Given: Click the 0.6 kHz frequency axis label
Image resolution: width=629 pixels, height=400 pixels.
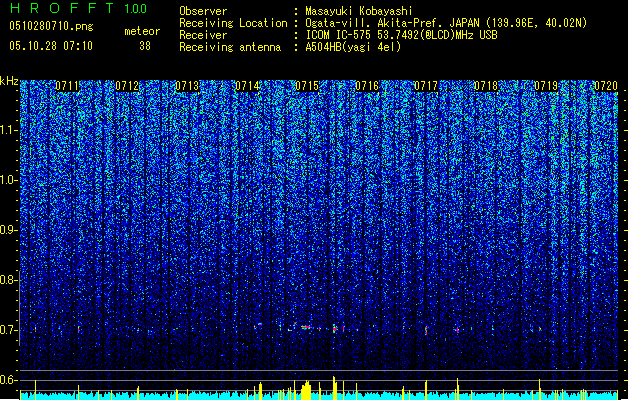Looking at the screenshot, I should pyautogui.click(x=9, y=380).
